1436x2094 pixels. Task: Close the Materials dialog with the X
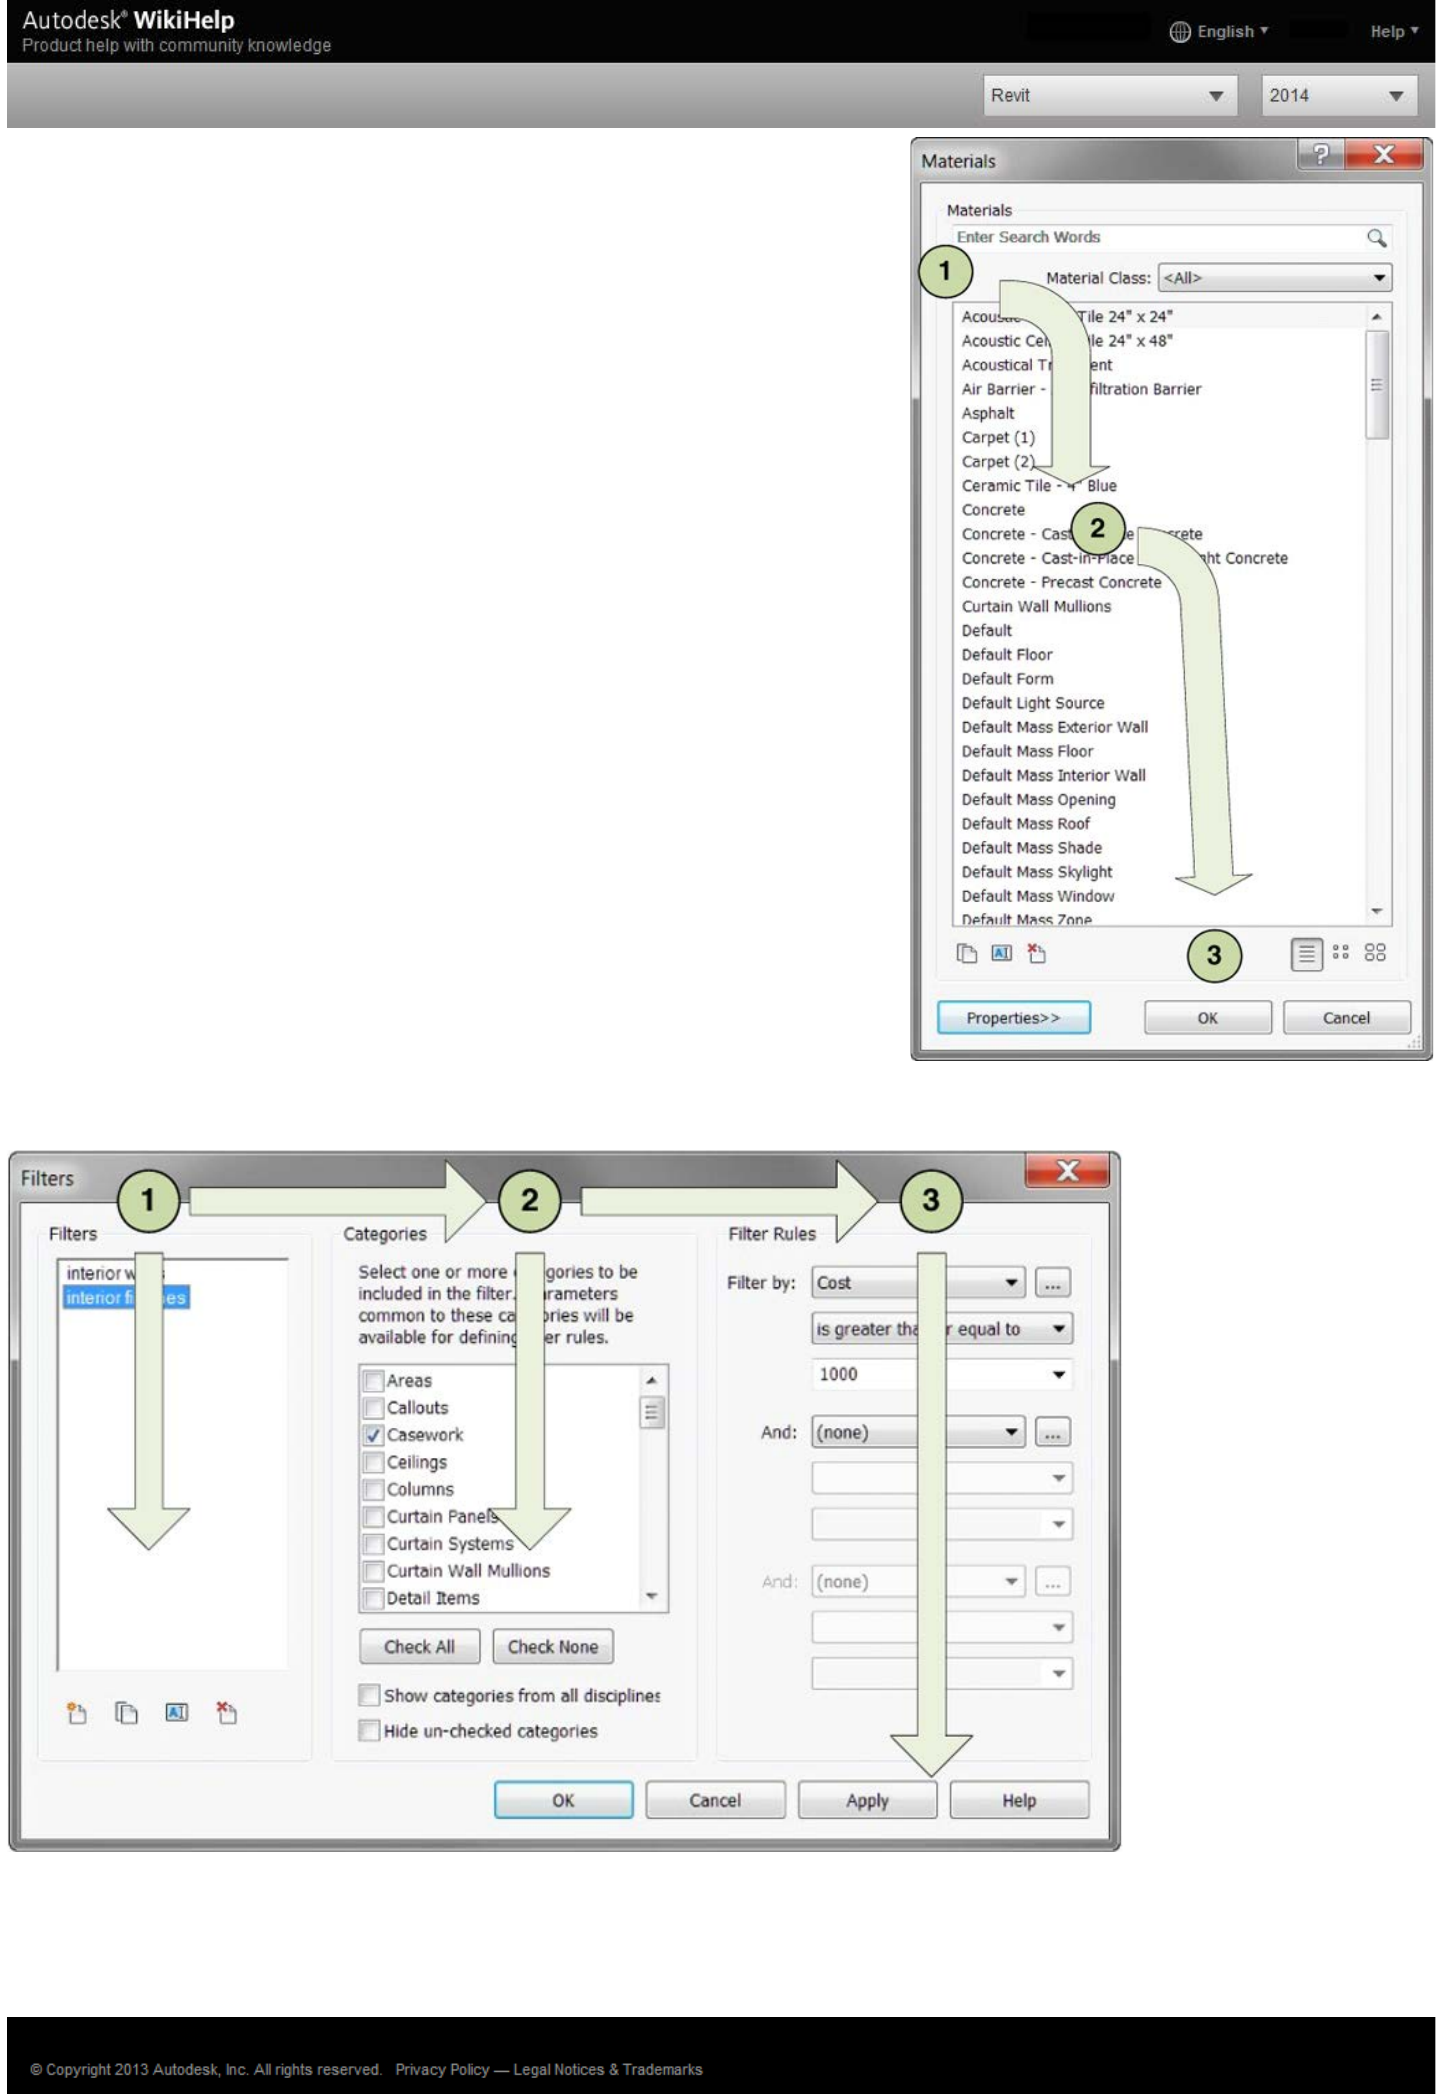coord(1384,154)
